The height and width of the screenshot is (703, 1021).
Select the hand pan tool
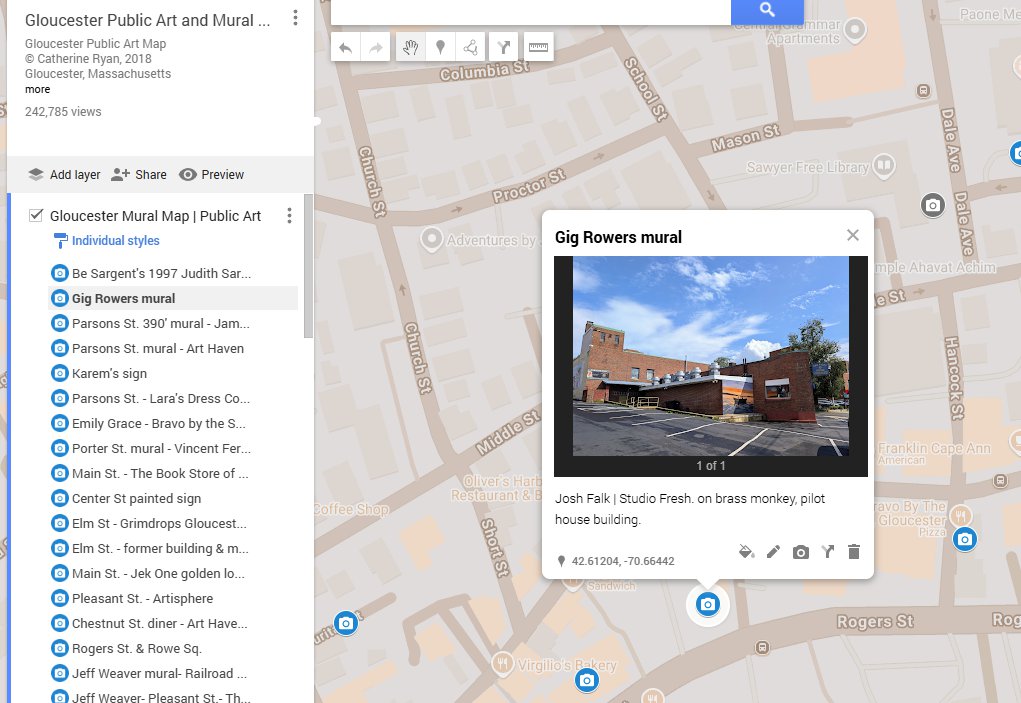point(410,47)
